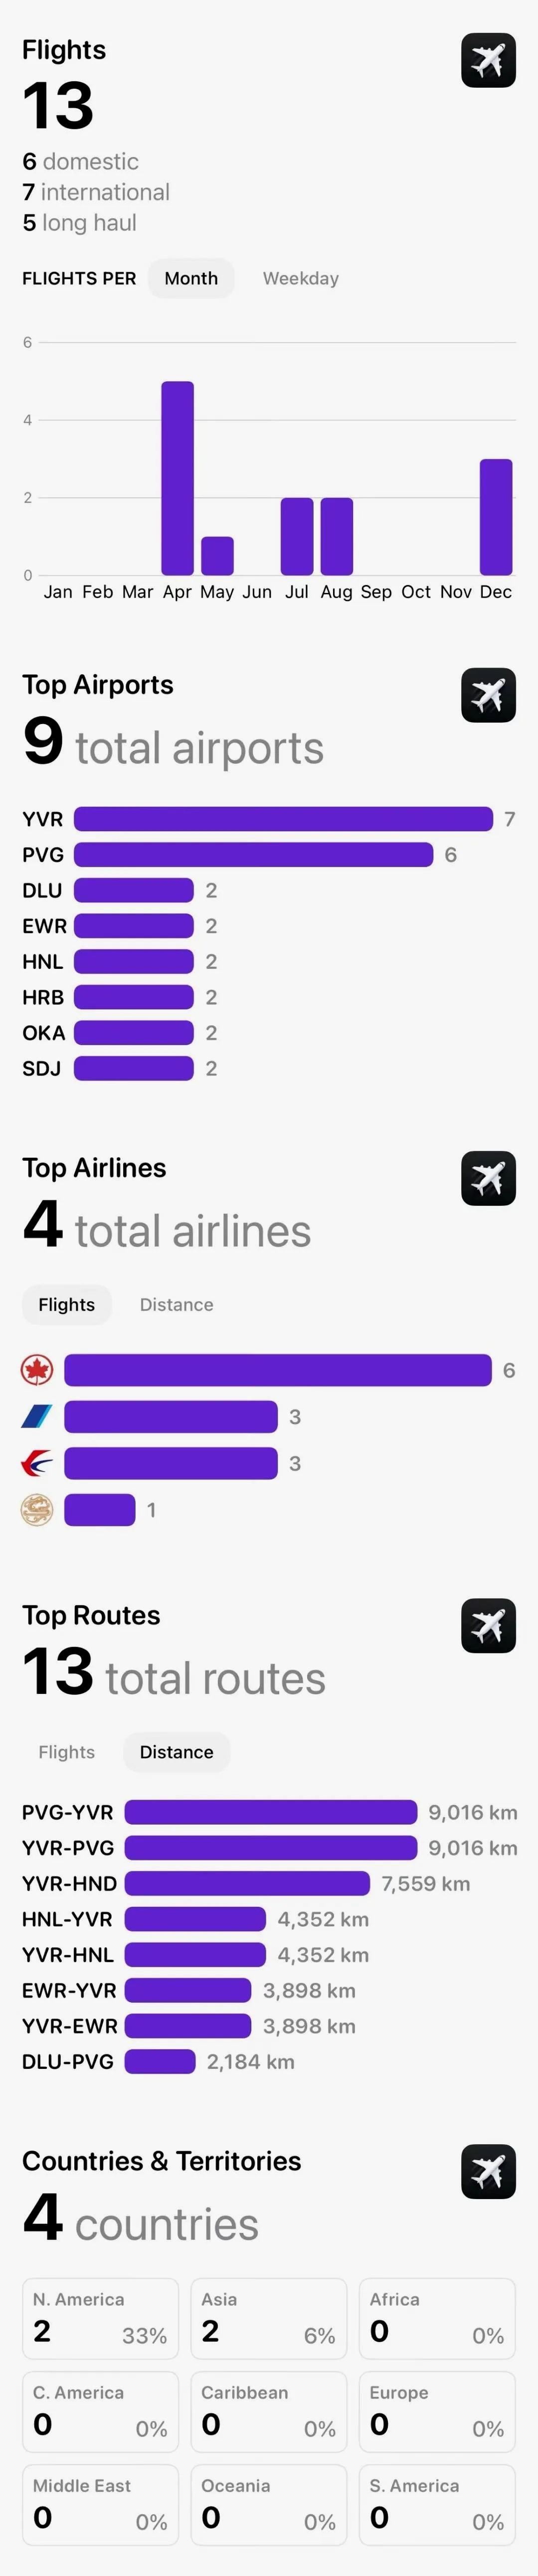Image resolution: width=538 pixels, height=2576 pixels.
Task: Tap the airplane icon next to Top Airports
Action: pyautogui.click(x=488, y=695)
